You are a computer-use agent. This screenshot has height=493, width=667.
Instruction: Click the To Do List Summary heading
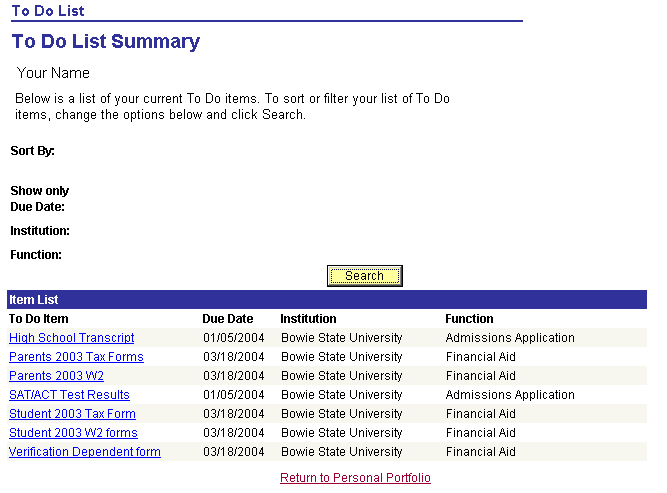106,42
